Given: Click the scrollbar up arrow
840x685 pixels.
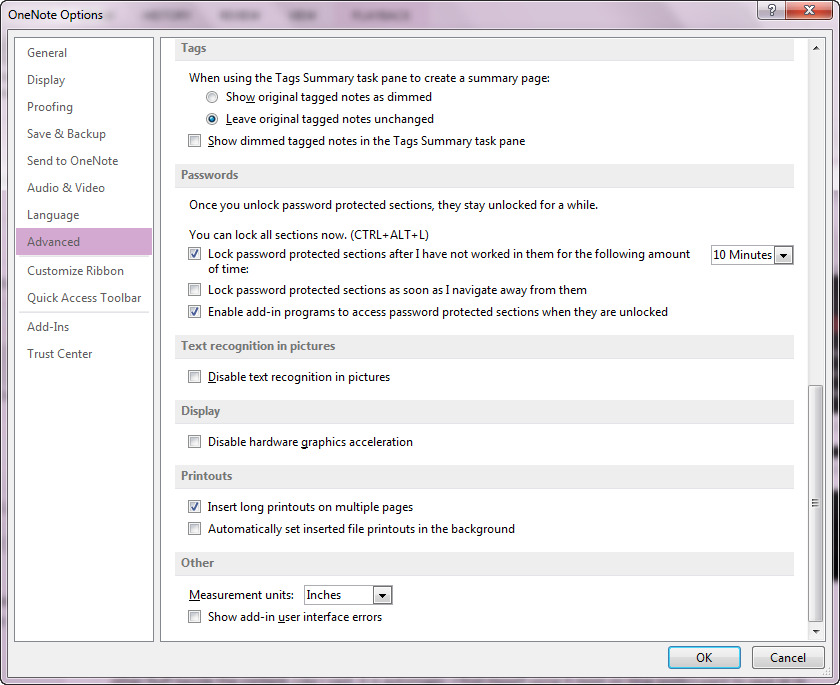Looking at the screenshot, I should 815,48.
